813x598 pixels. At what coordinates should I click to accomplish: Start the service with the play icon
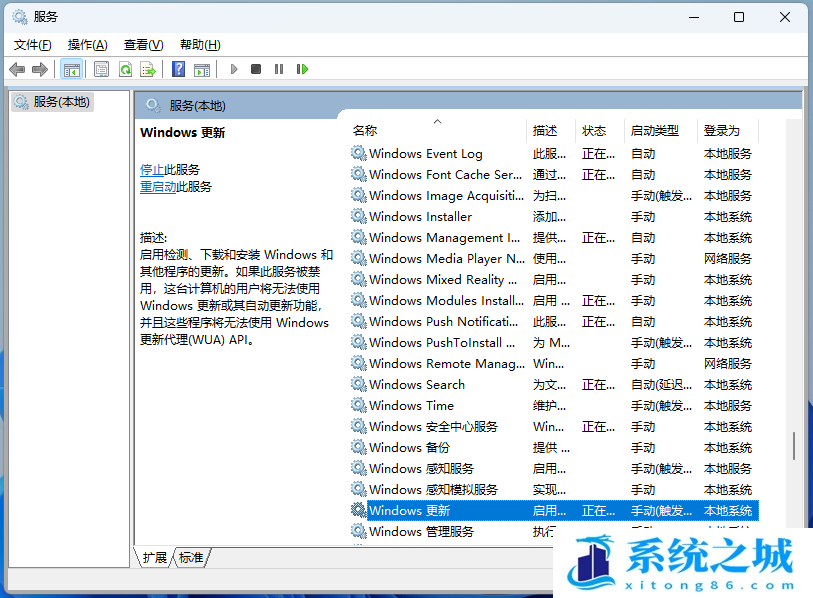pos(234,69)
